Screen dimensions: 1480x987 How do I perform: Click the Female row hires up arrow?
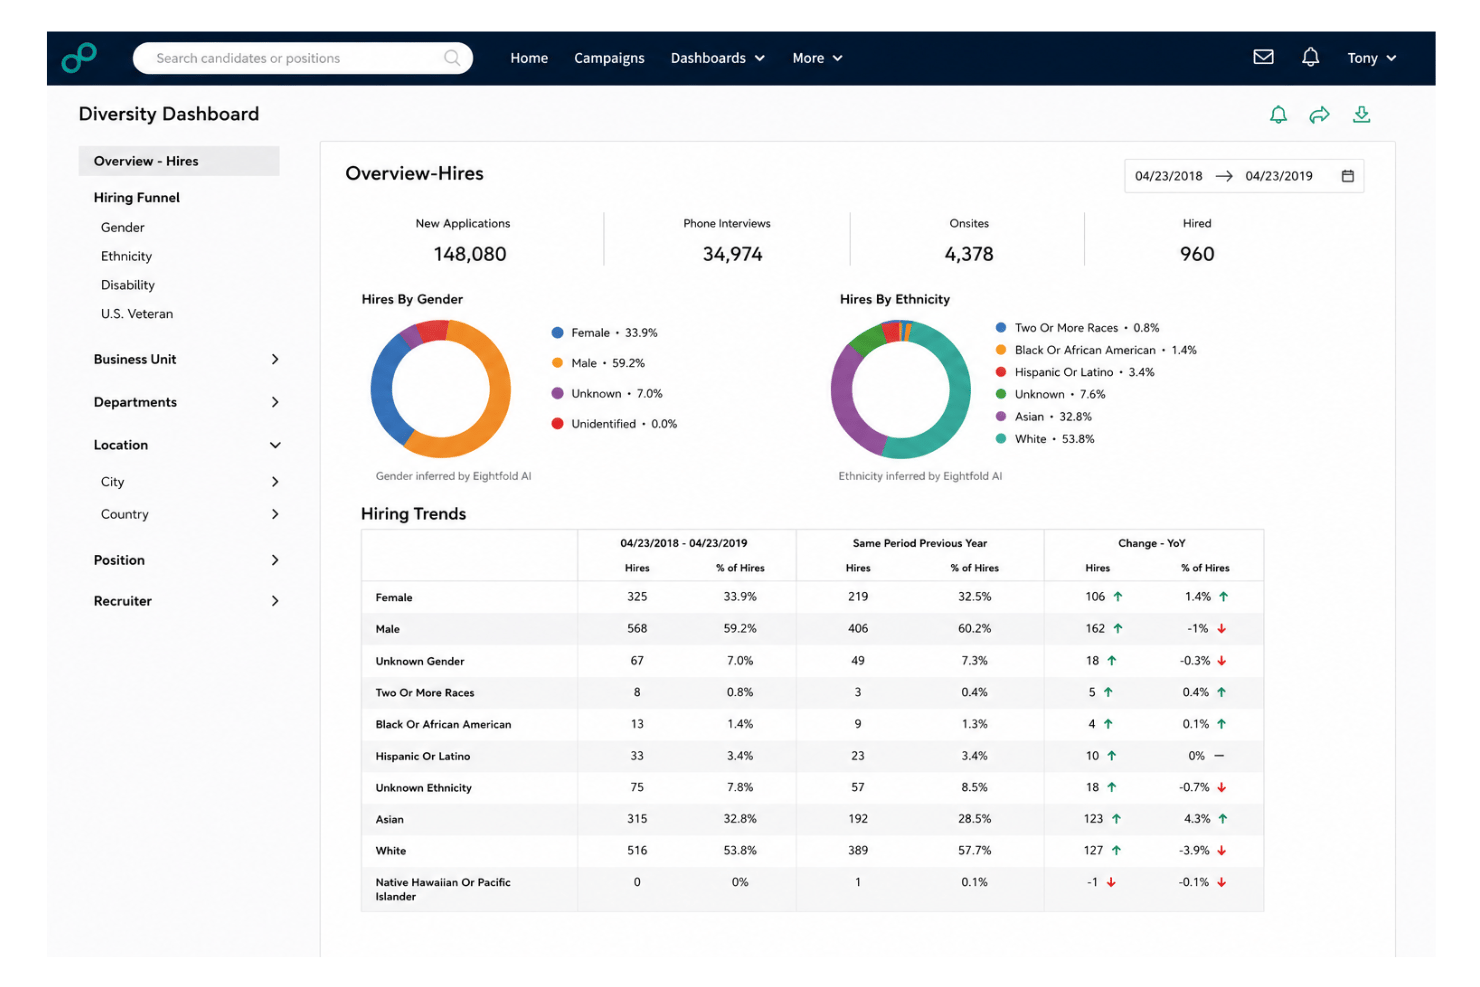point(1118,597)
